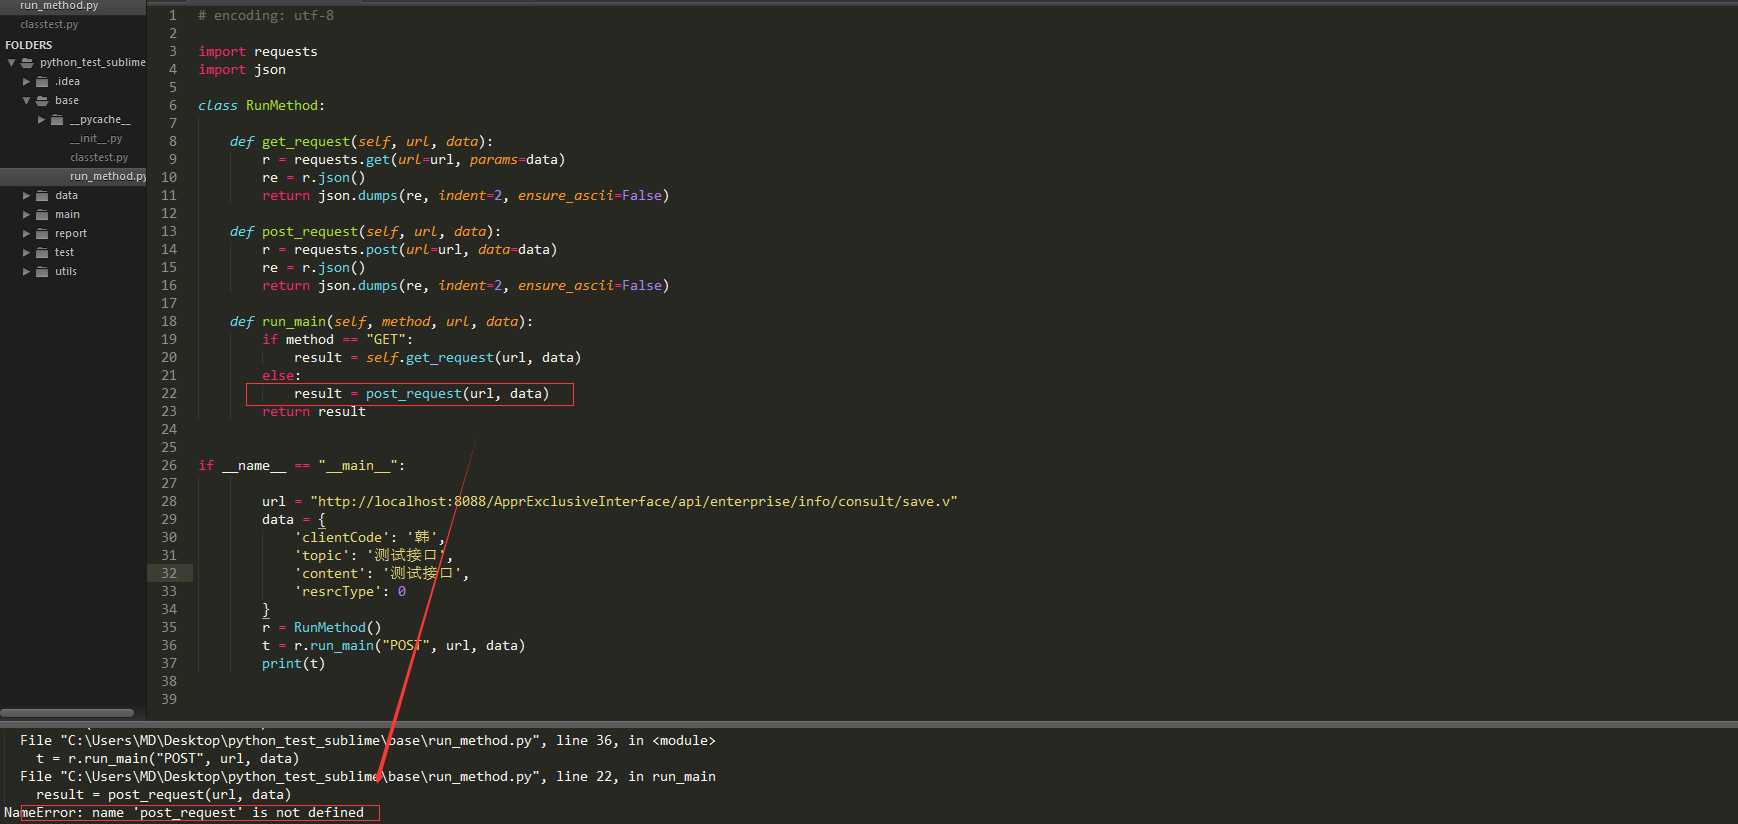Click the 'print(t)' statement

point(294,664)
